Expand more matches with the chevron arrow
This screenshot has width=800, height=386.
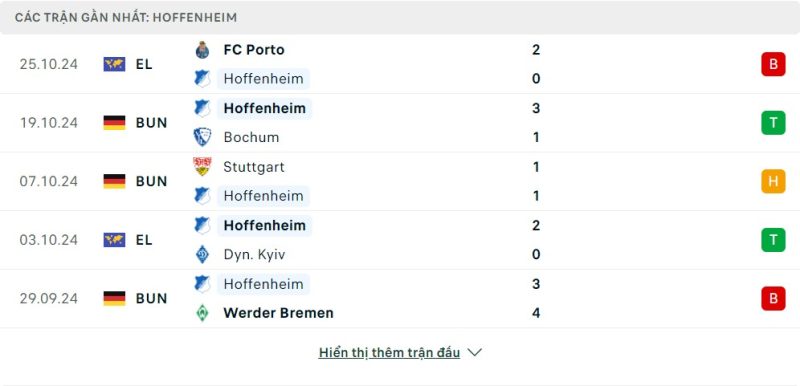(x=474, y=352)
